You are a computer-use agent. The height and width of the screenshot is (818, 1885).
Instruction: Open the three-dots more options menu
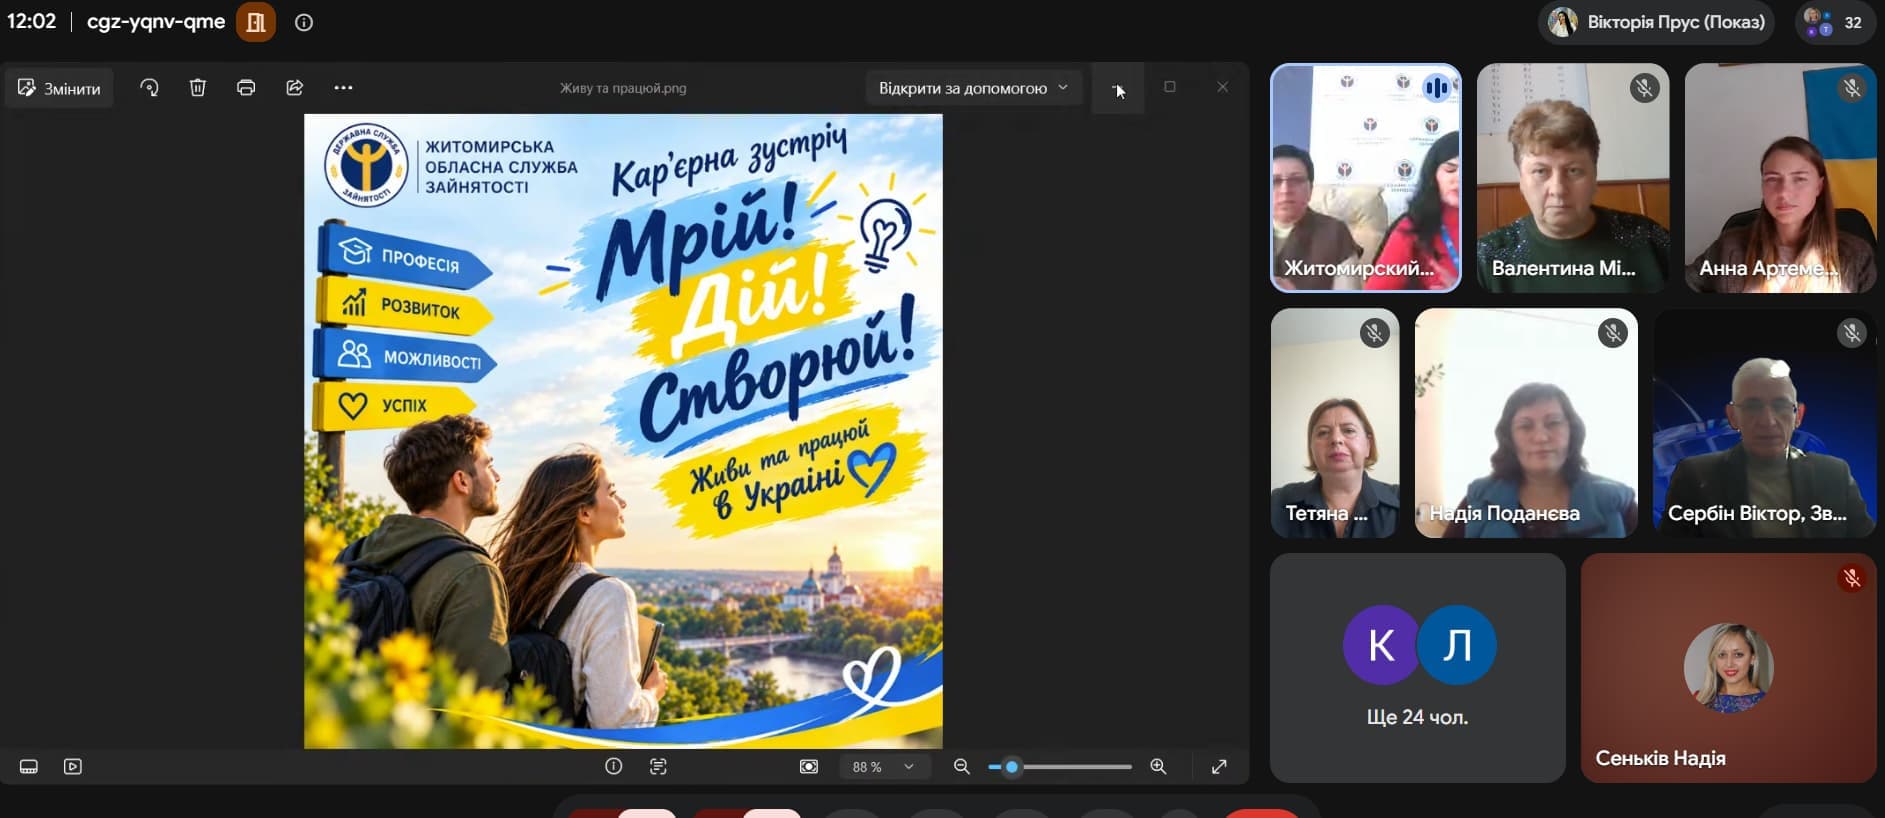343,88
